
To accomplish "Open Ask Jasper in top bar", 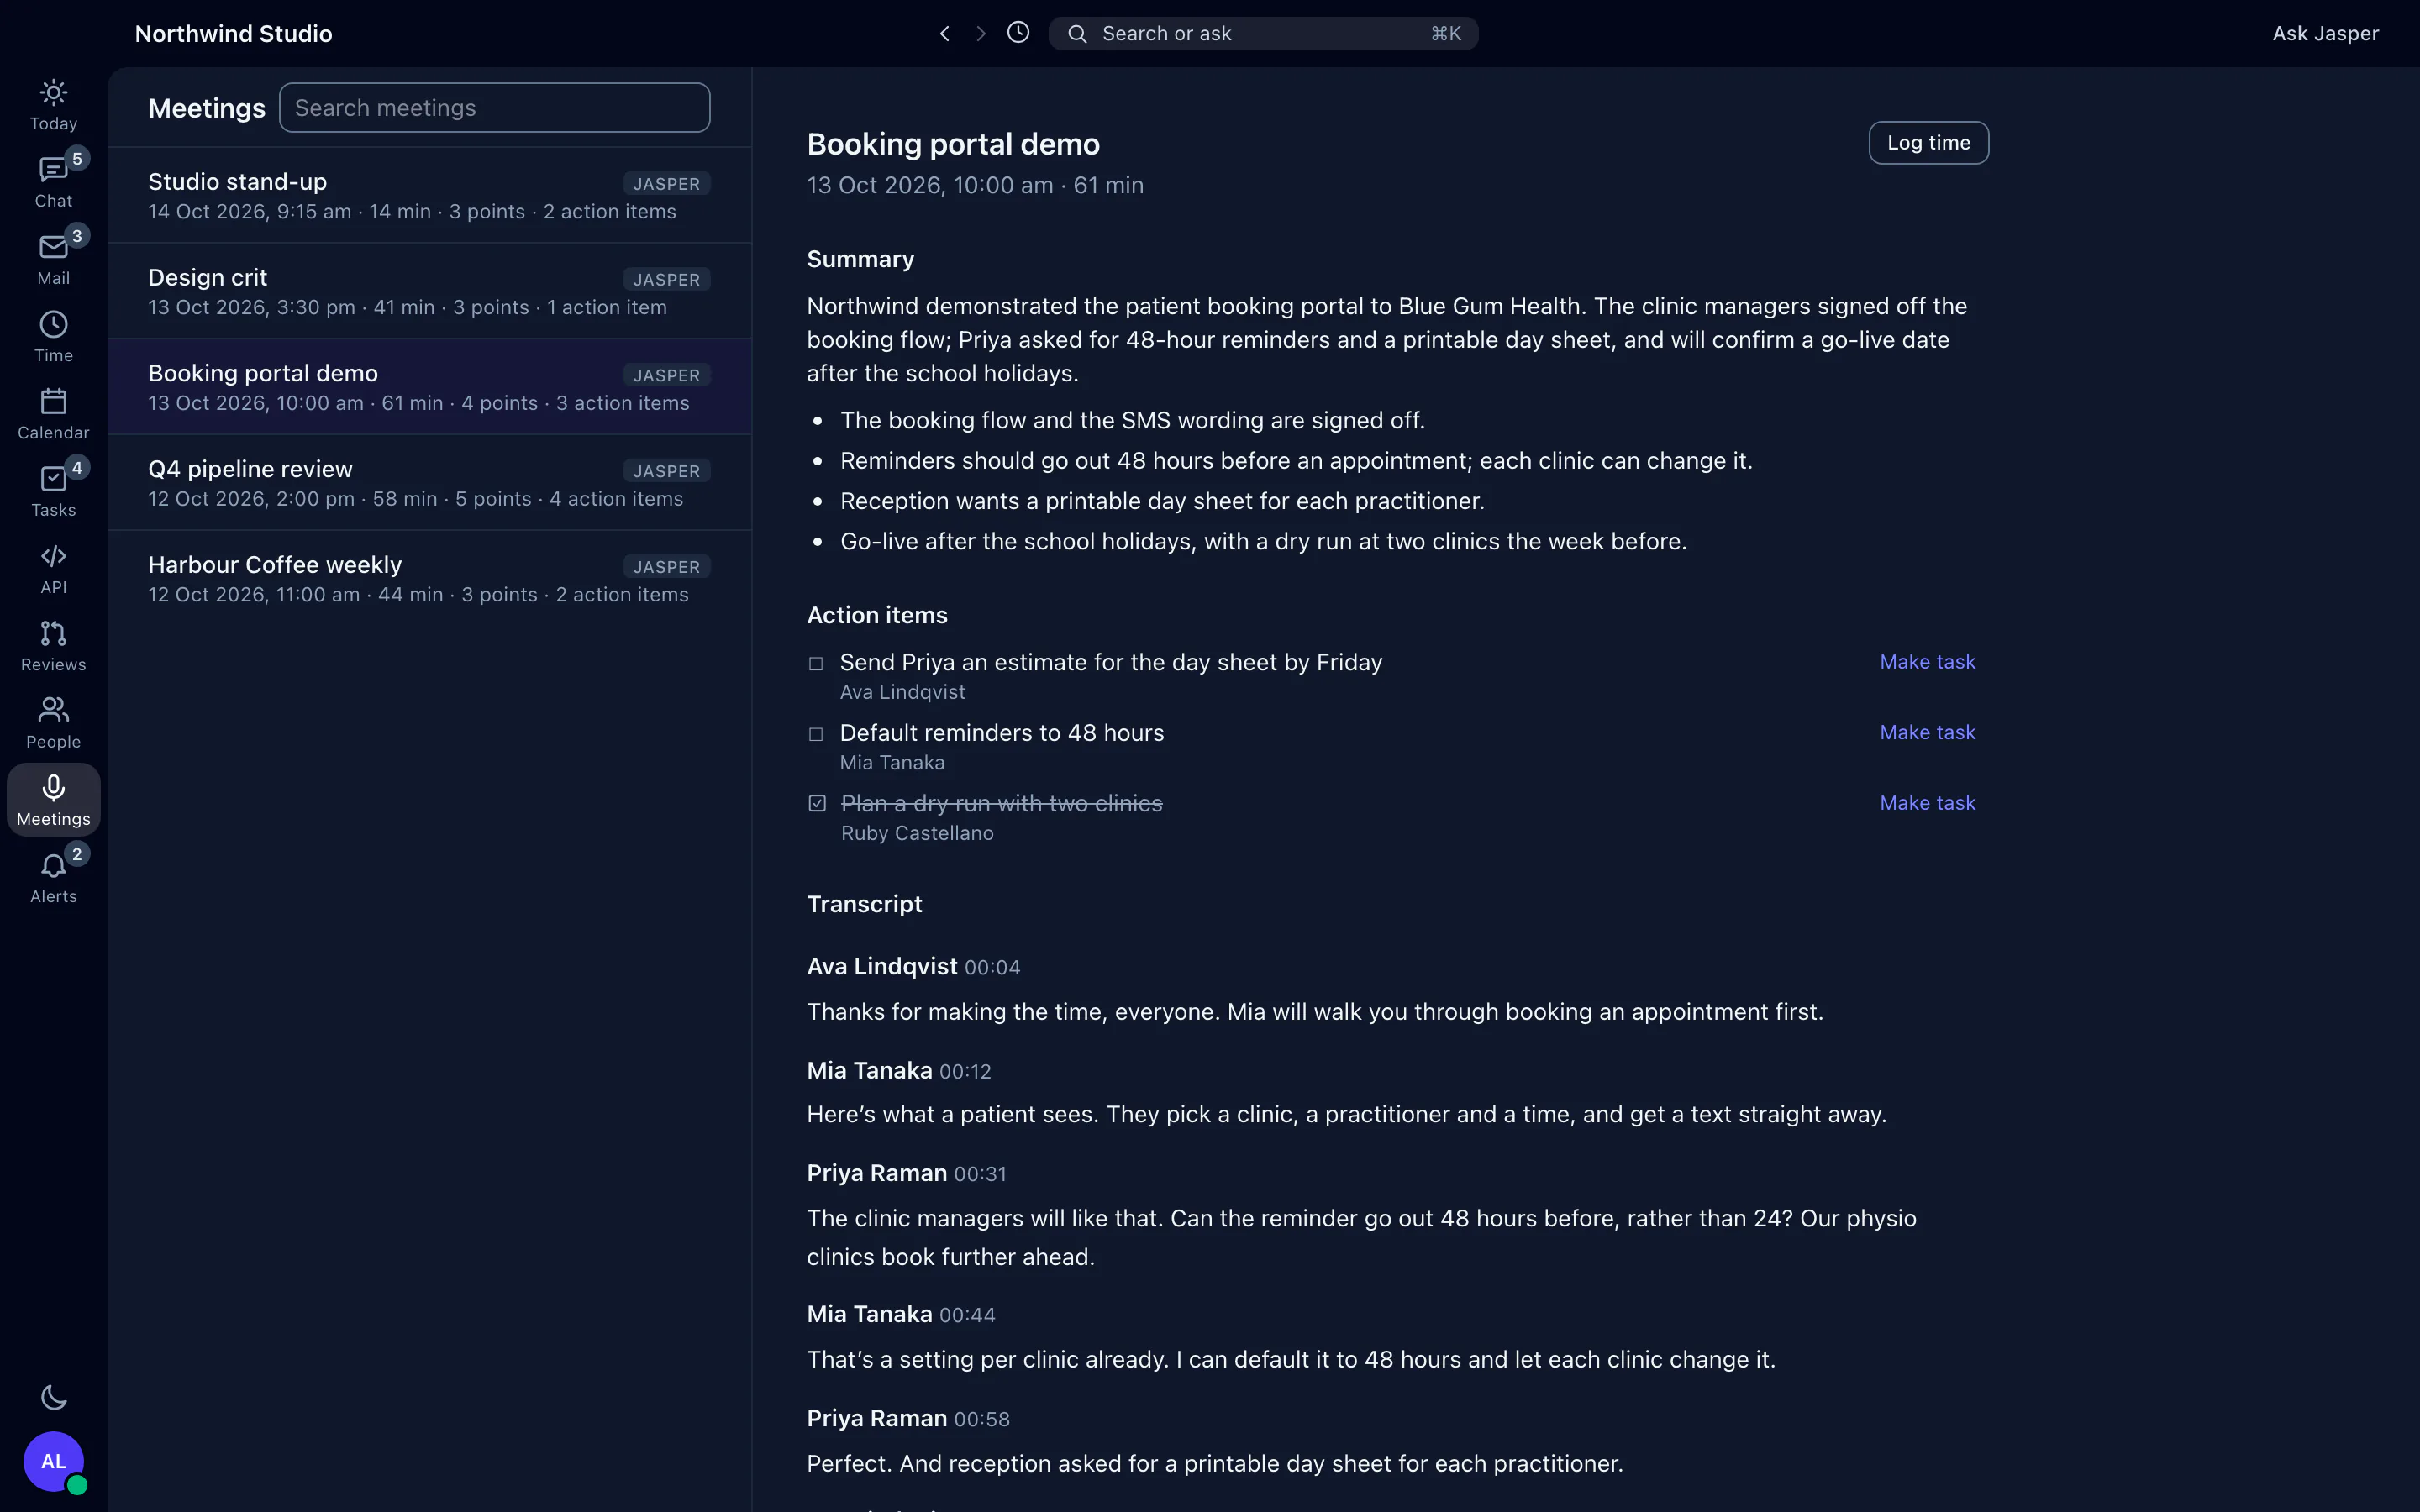I will (2325, 33).
